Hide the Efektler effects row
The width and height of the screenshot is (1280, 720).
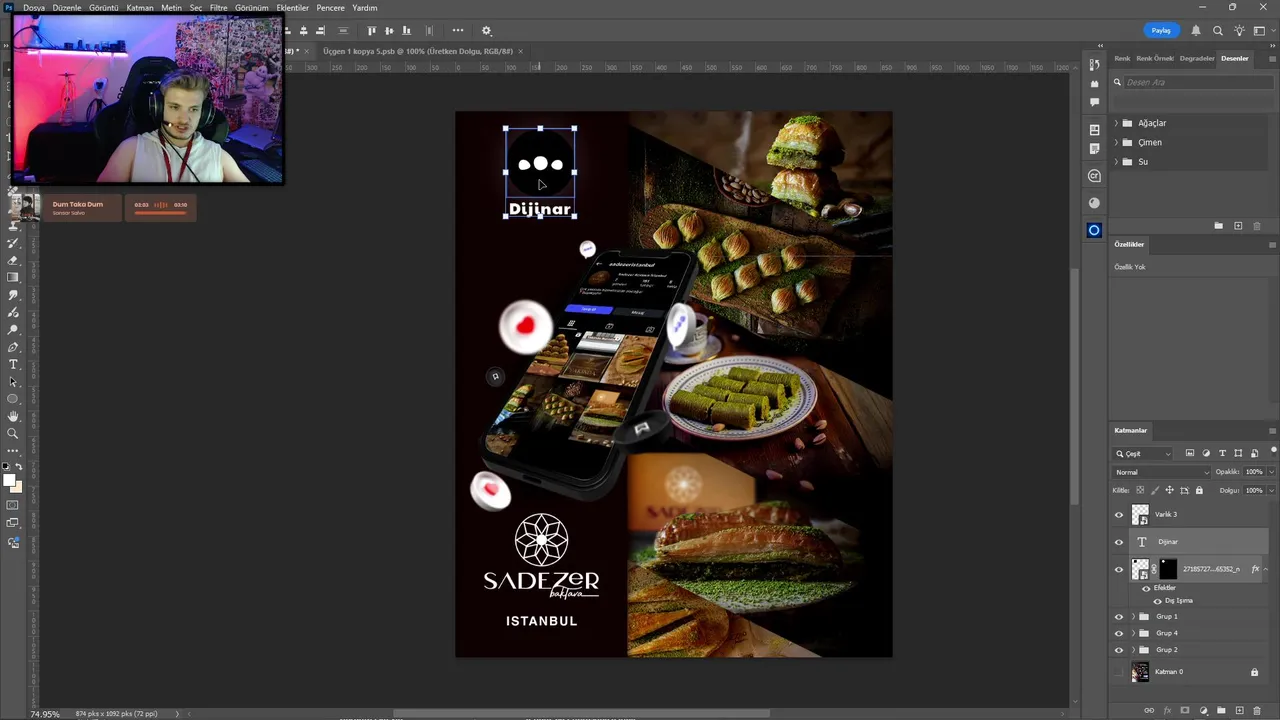pos(1146,588)
